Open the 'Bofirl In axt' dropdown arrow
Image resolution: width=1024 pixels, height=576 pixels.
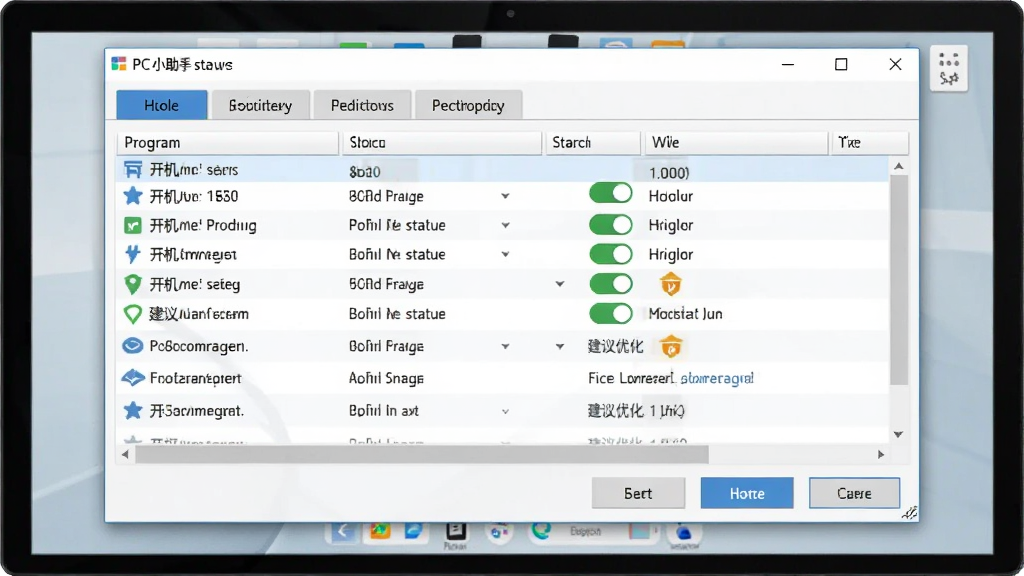(505, 411)
